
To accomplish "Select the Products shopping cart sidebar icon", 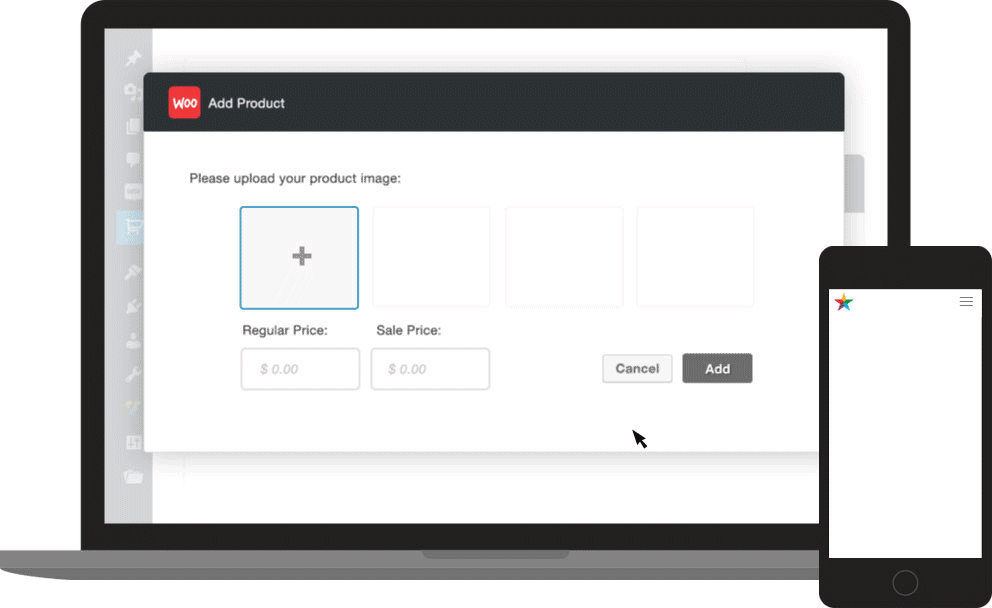I will (132, 228).
